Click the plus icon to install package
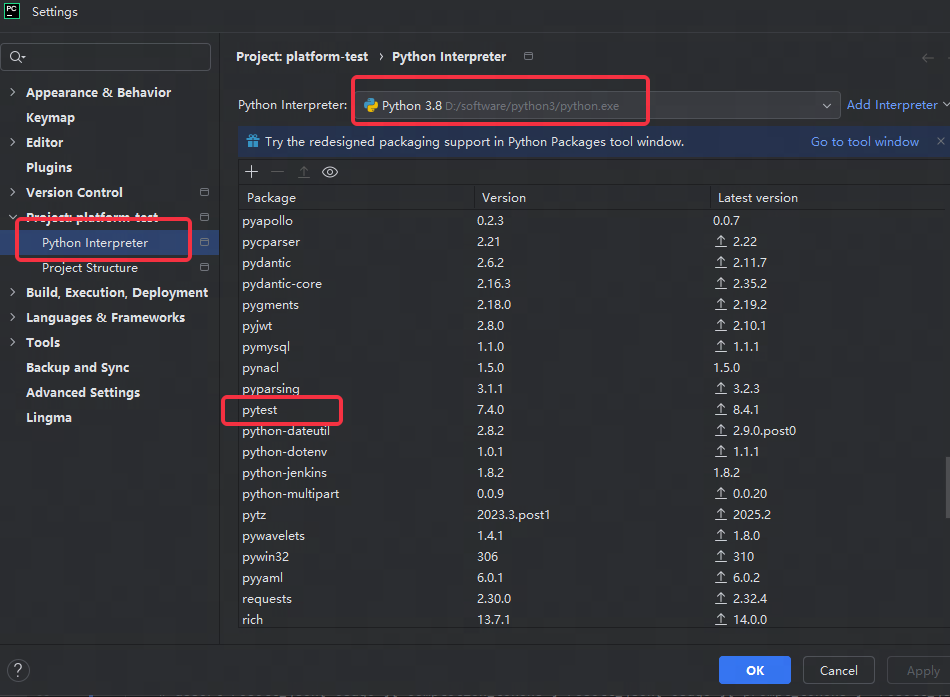950x697 pixels. click(251, 172)
